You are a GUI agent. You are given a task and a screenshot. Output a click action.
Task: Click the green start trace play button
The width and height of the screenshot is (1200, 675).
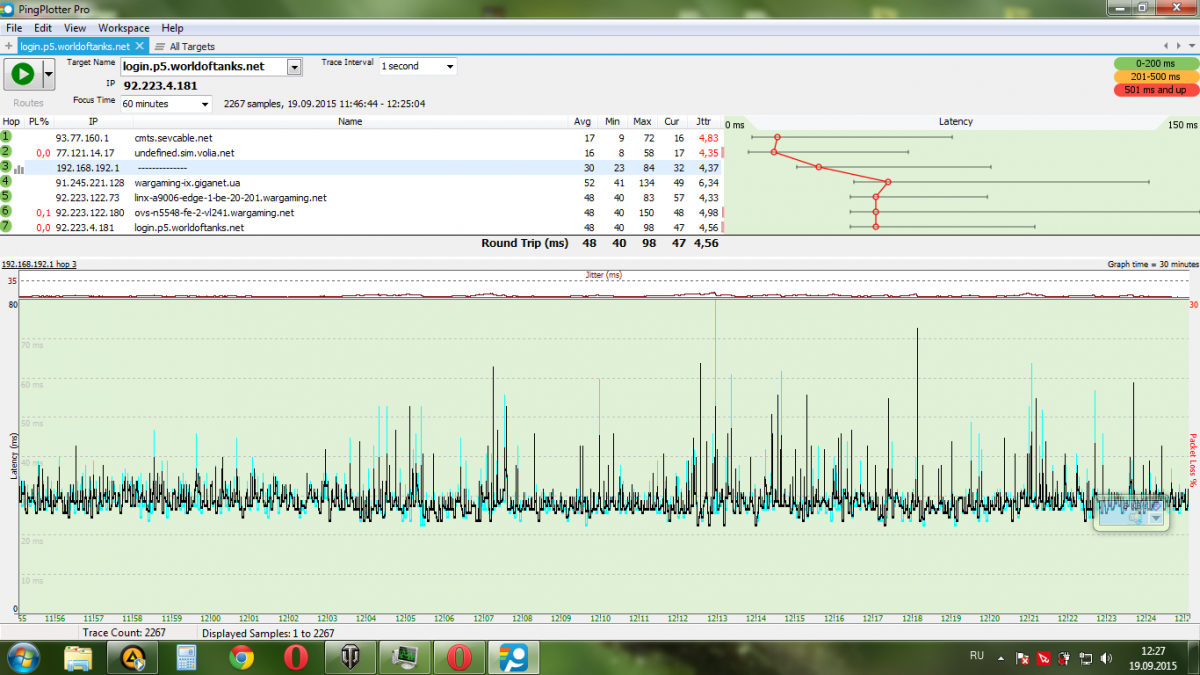click(x=22, y=74)
